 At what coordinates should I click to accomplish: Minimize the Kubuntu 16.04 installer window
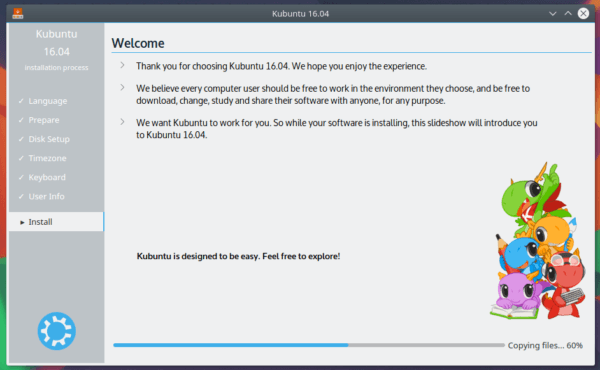(x=553, y=14)
